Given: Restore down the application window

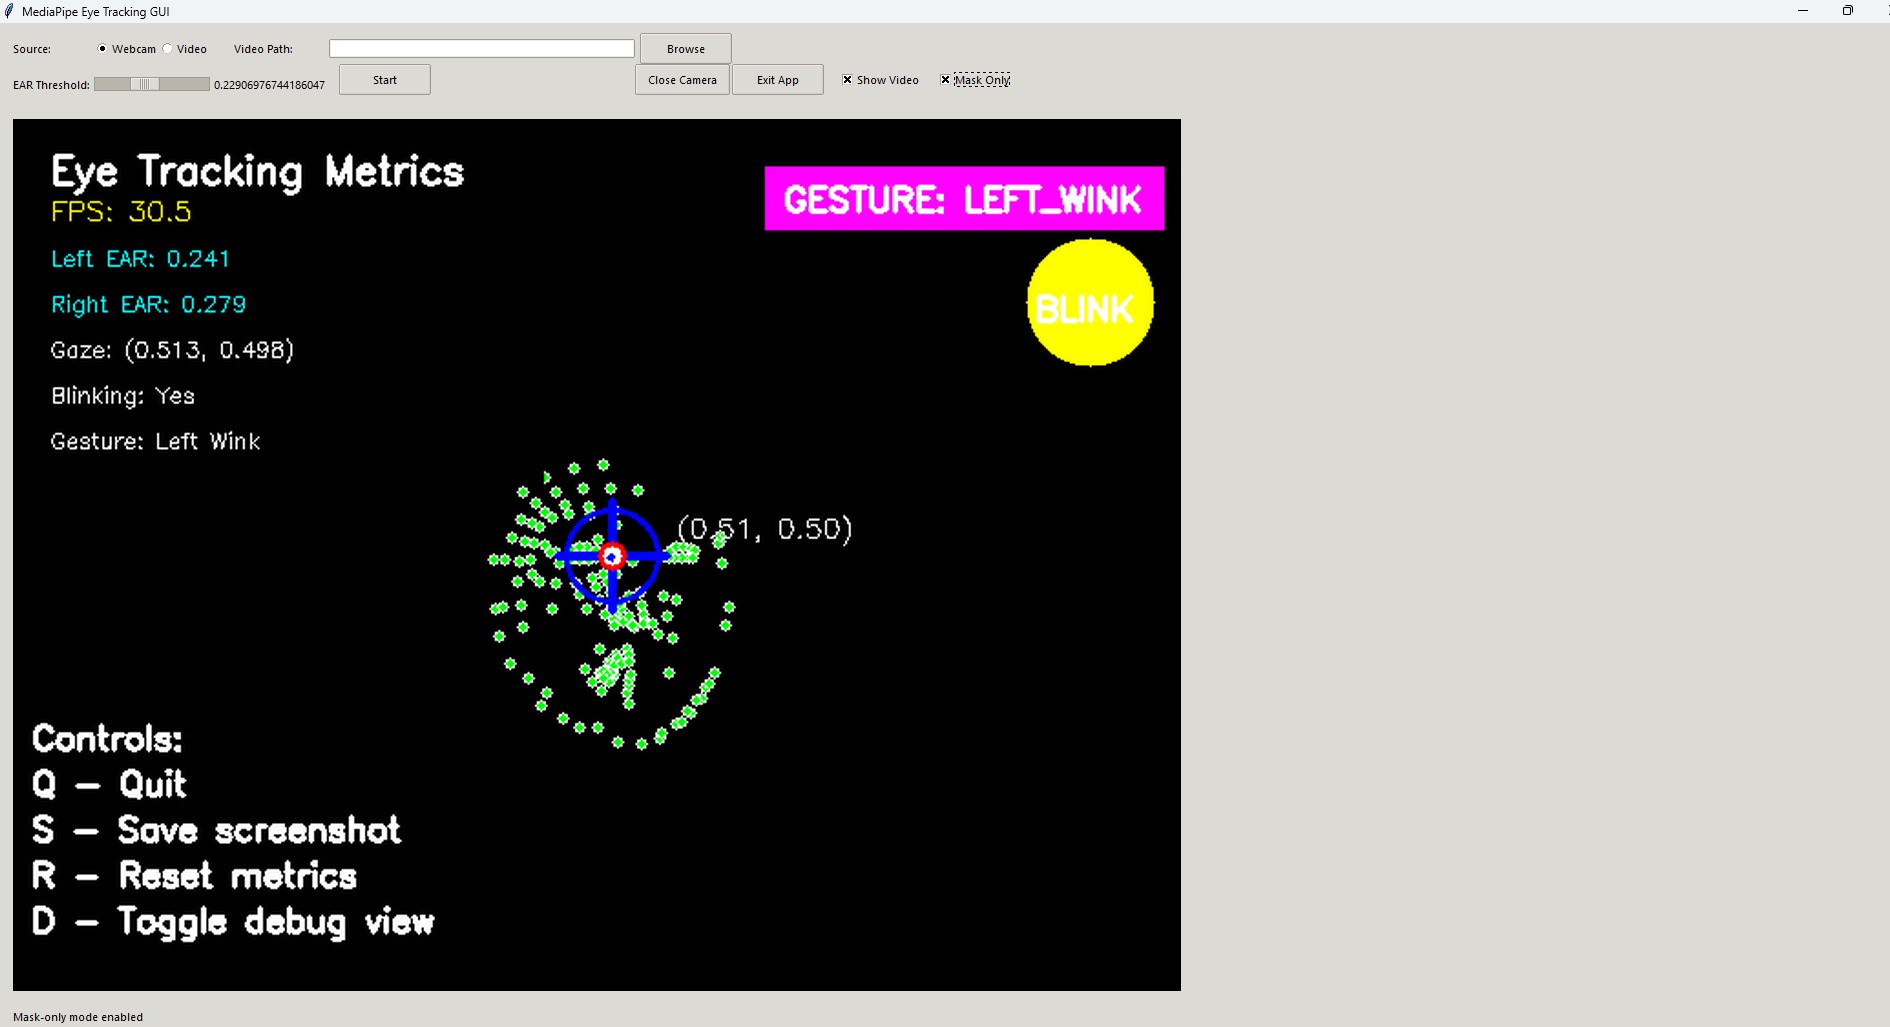Looking at the screenshot, I should pyautogui.click(x=1848, y=11).
